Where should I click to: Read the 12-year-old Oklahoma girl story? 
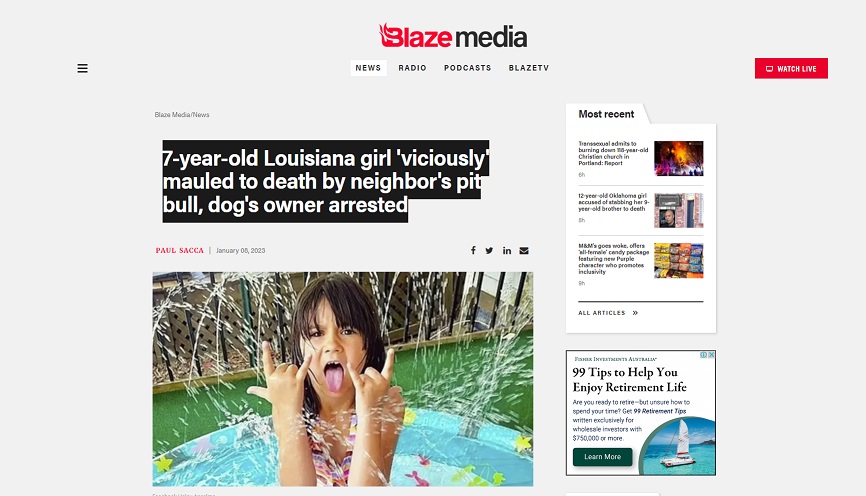pyautogui.click(x=613, y=202)
